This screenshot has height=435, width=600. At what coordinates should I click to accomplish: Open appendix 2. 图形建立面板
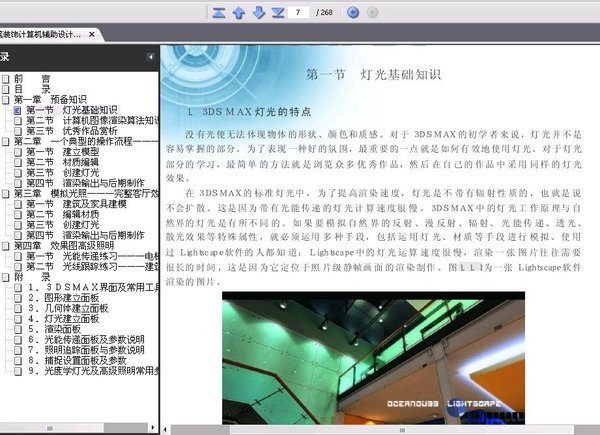click(63, 298)
